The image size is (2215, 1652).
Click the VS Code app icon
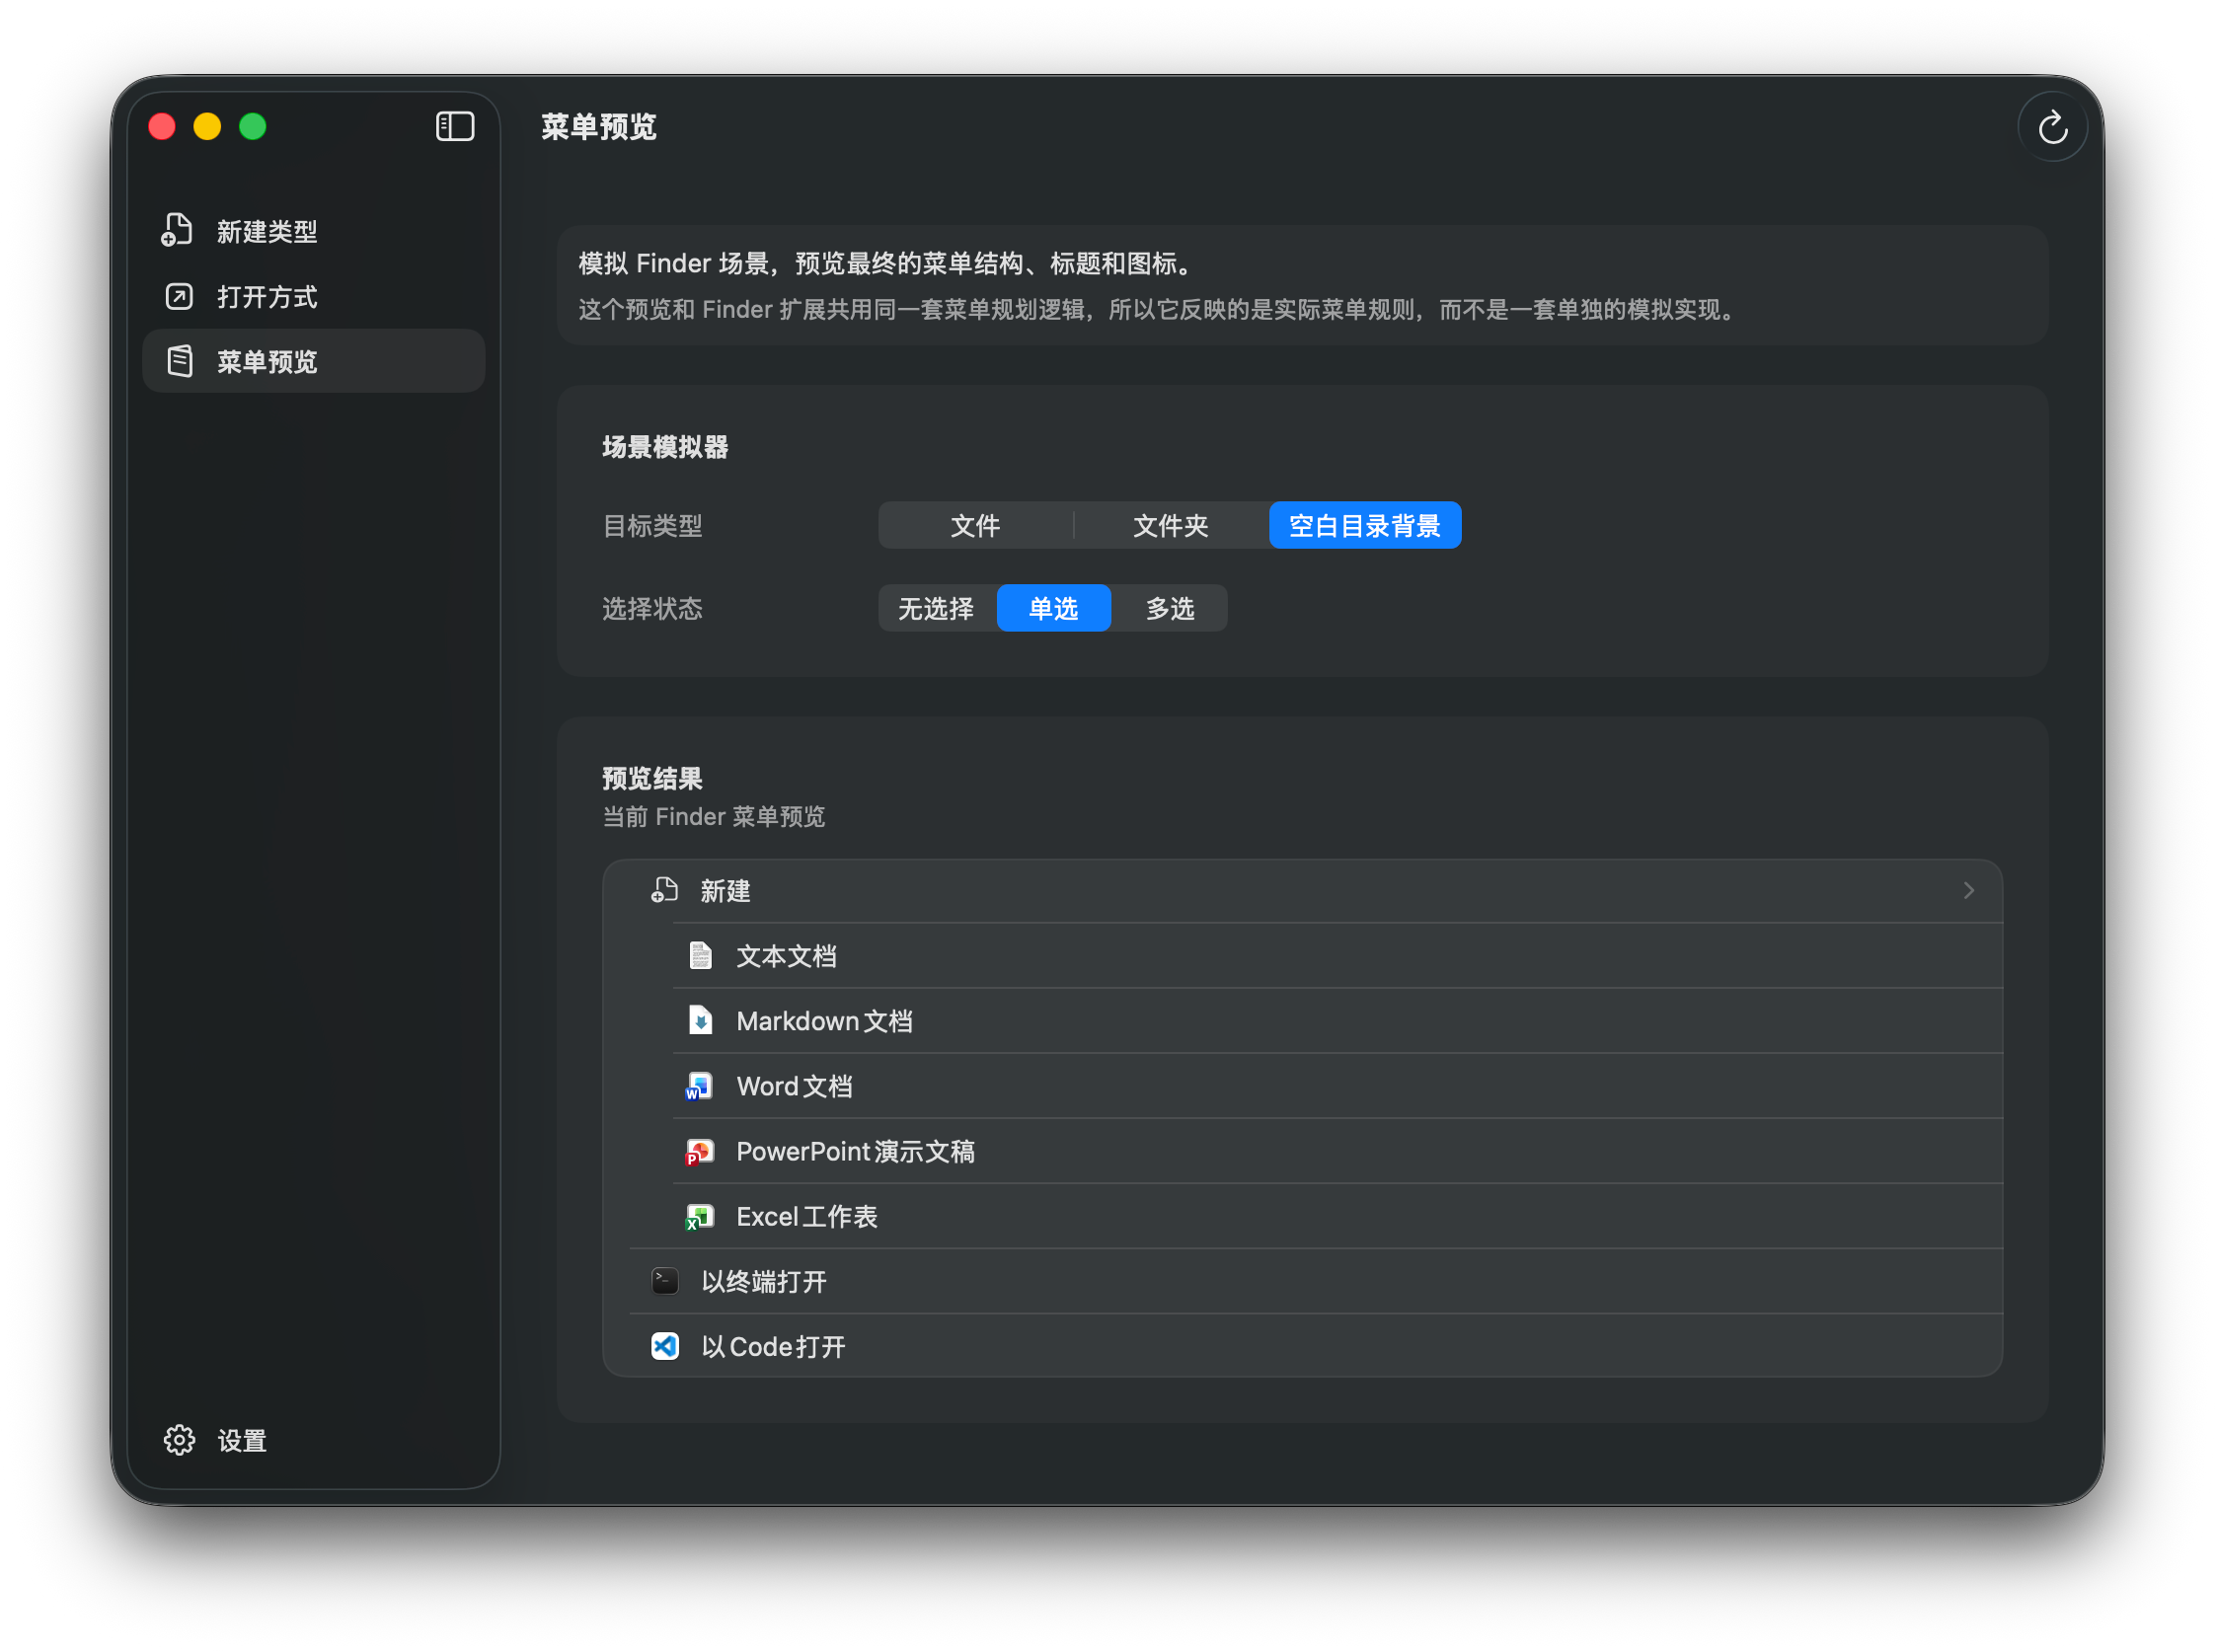coord(665,1347)
